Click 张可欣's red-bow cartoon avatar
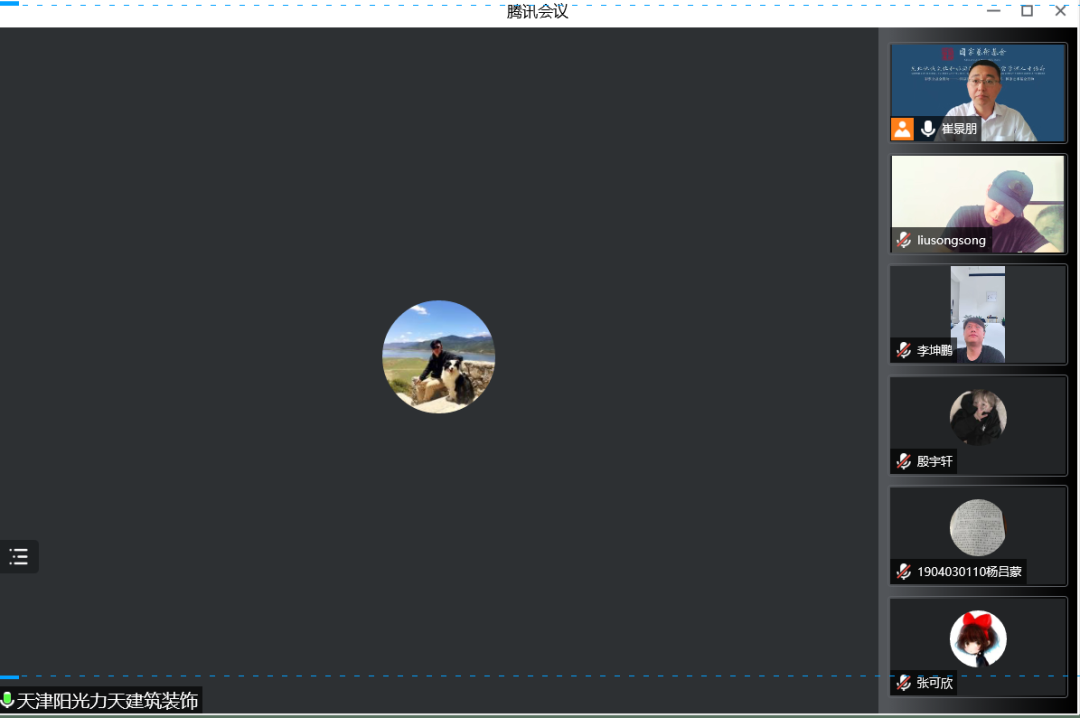The width and height of the screenshot is (1080, 718). coord(977,639)
